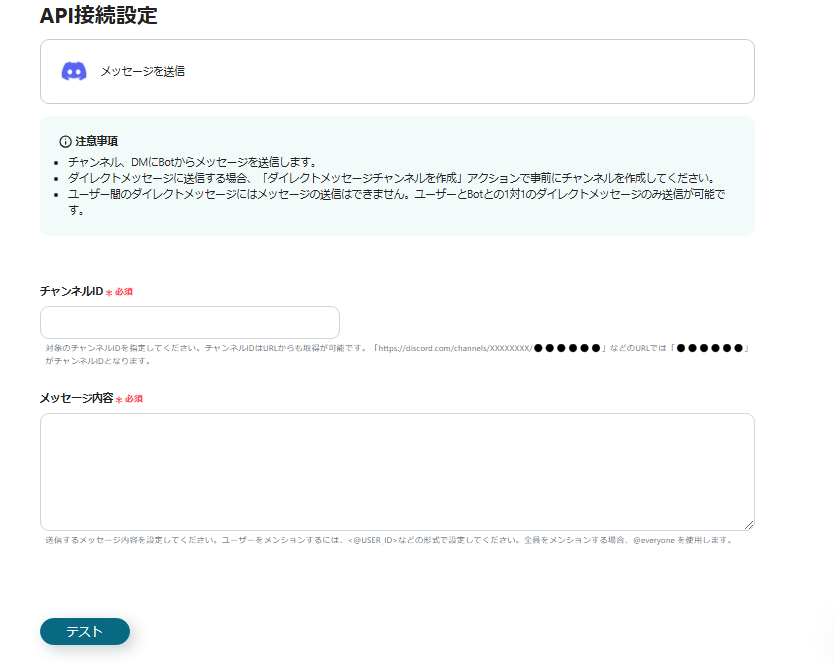Click the message help text mentioning @everyone
Viewport: 834px width, 665px height.
390,540
